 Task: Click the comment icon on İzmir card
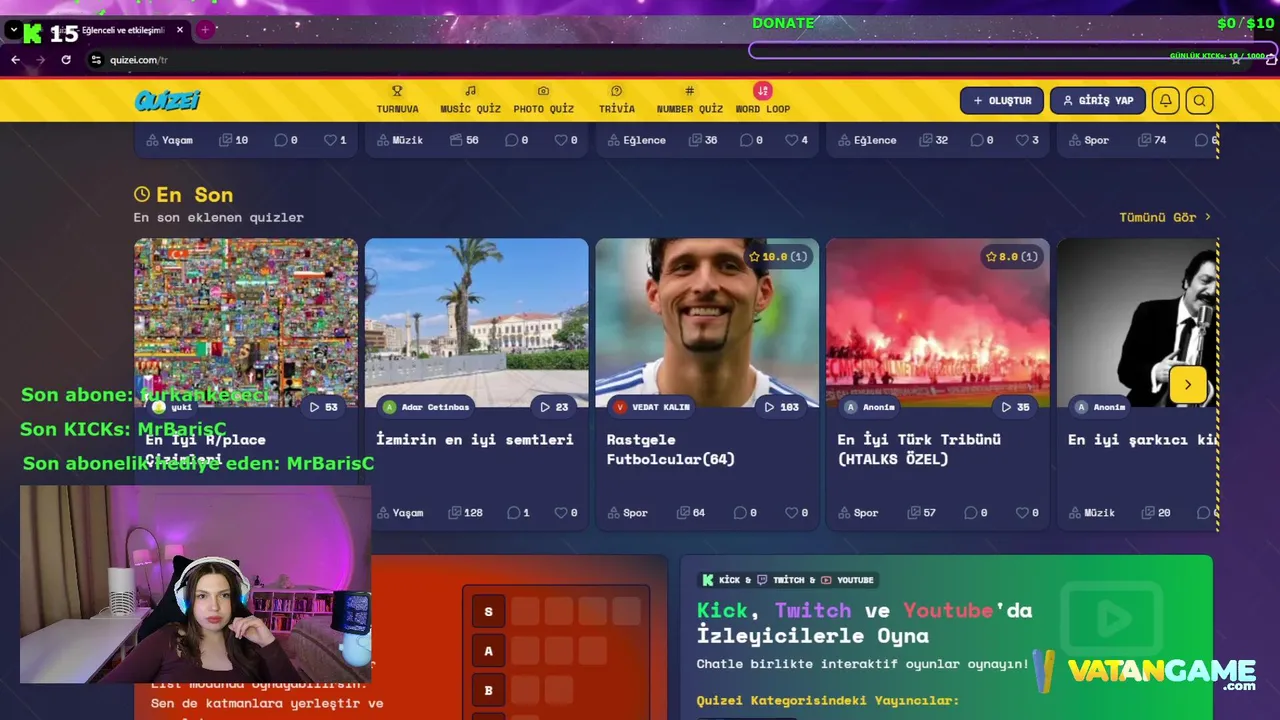point(514,513)
